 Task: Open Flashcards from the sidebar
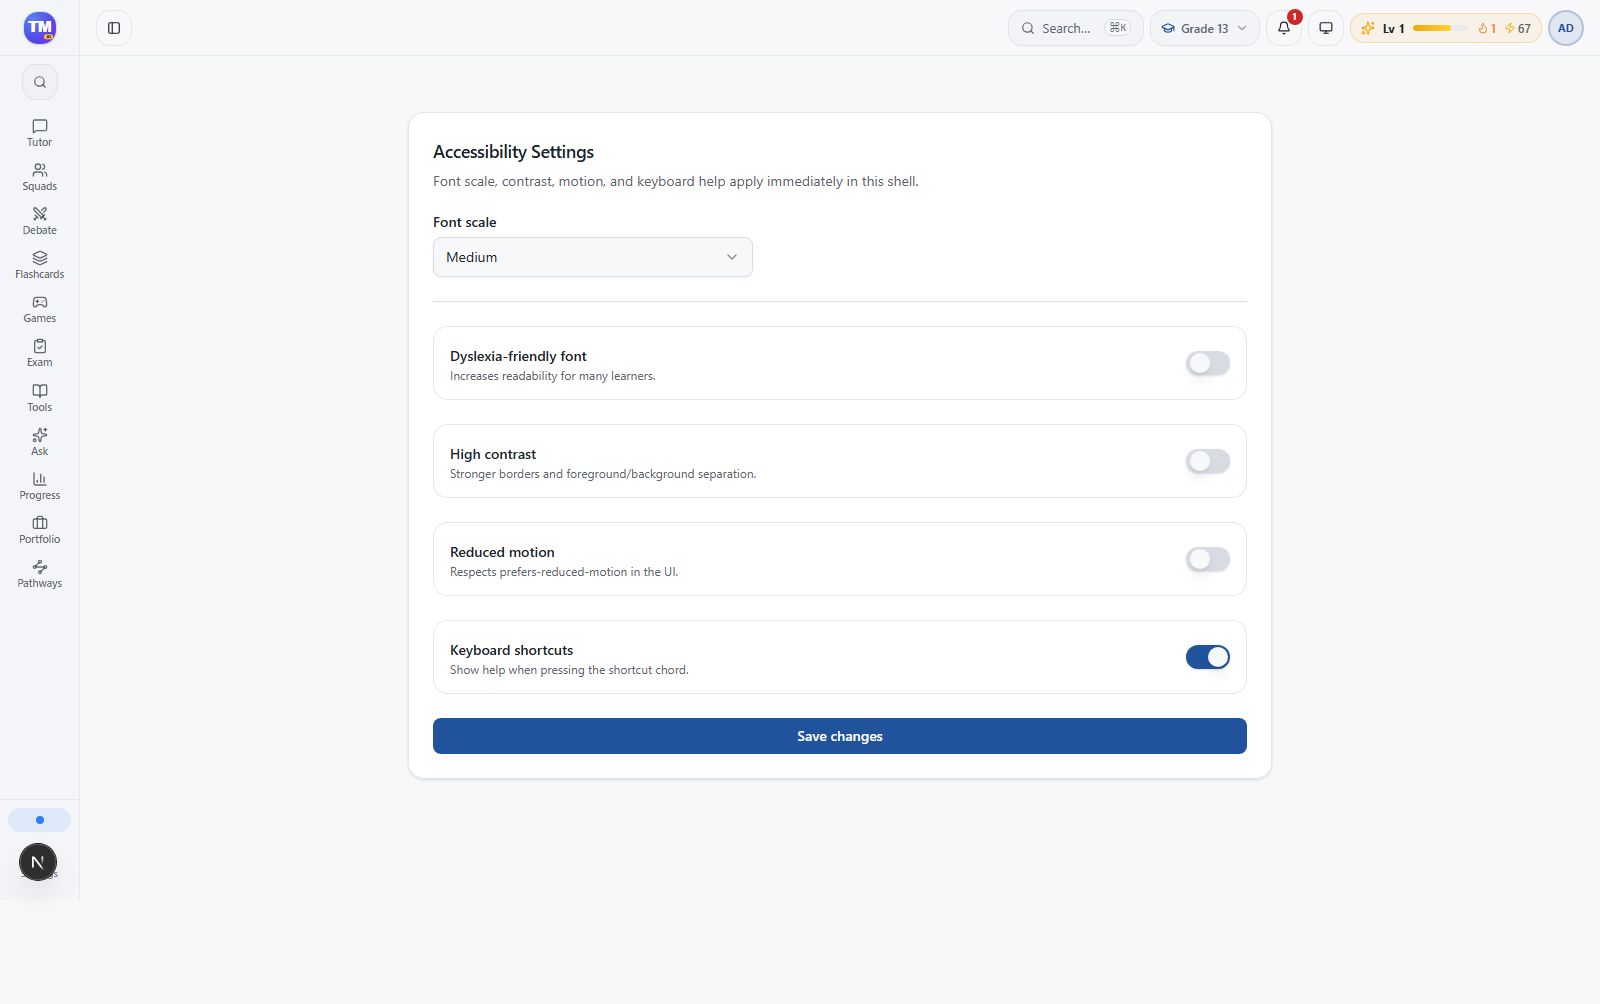(40, 265)
